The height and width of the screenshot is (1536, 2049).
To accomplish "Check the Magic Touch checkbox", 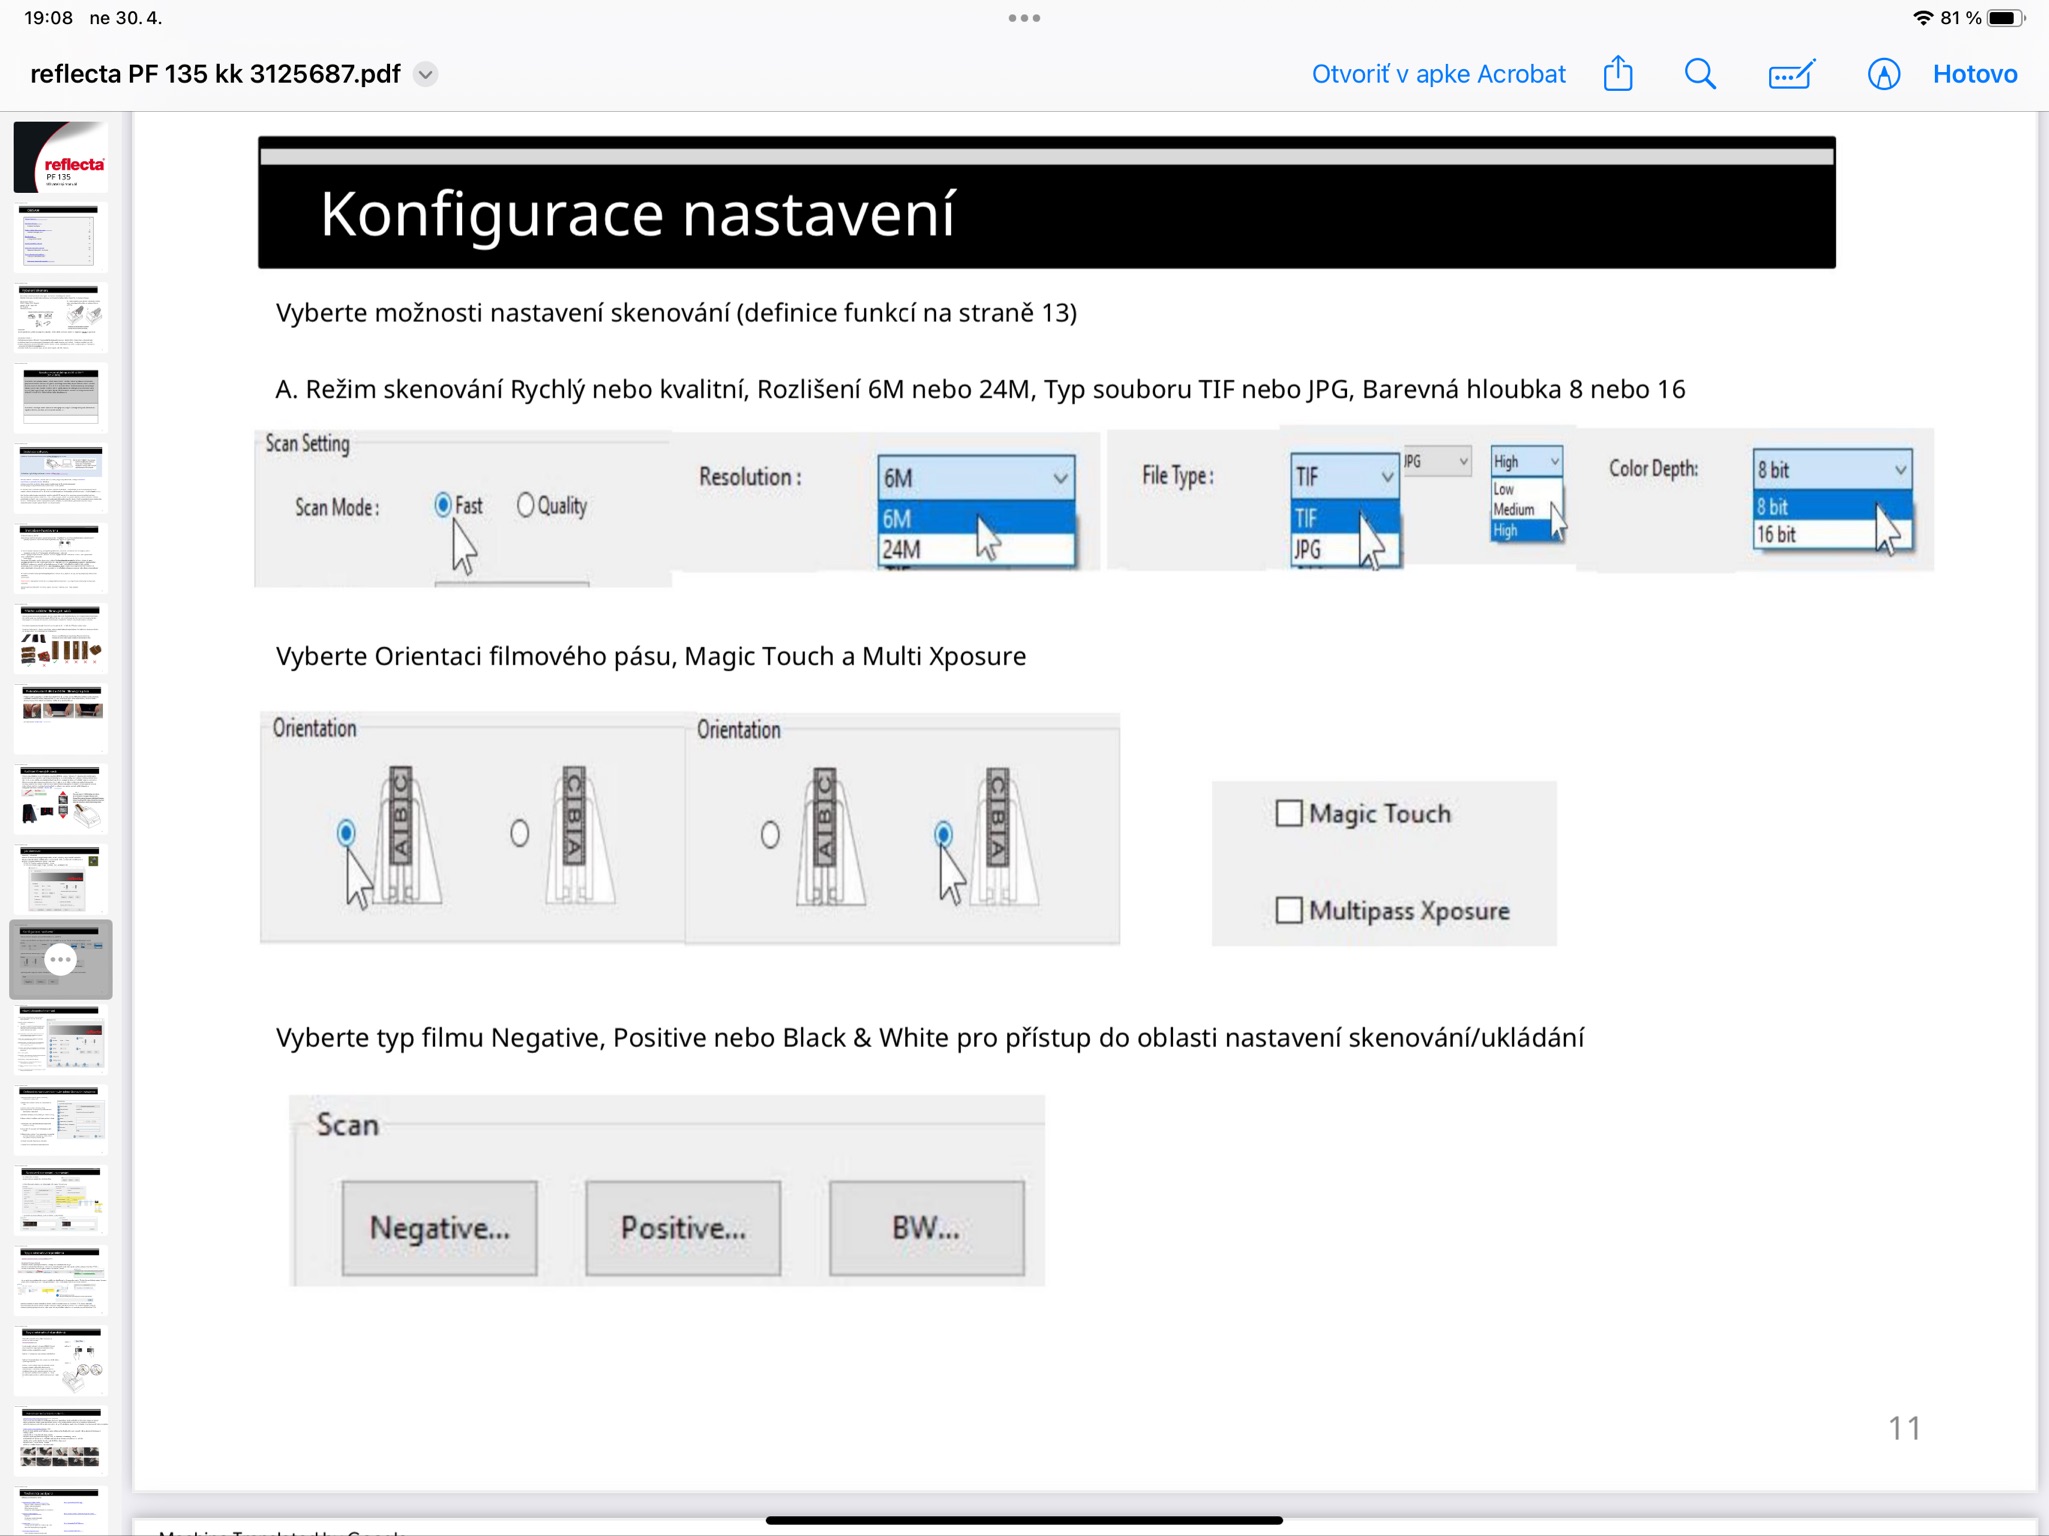I will click(1289, 813).
